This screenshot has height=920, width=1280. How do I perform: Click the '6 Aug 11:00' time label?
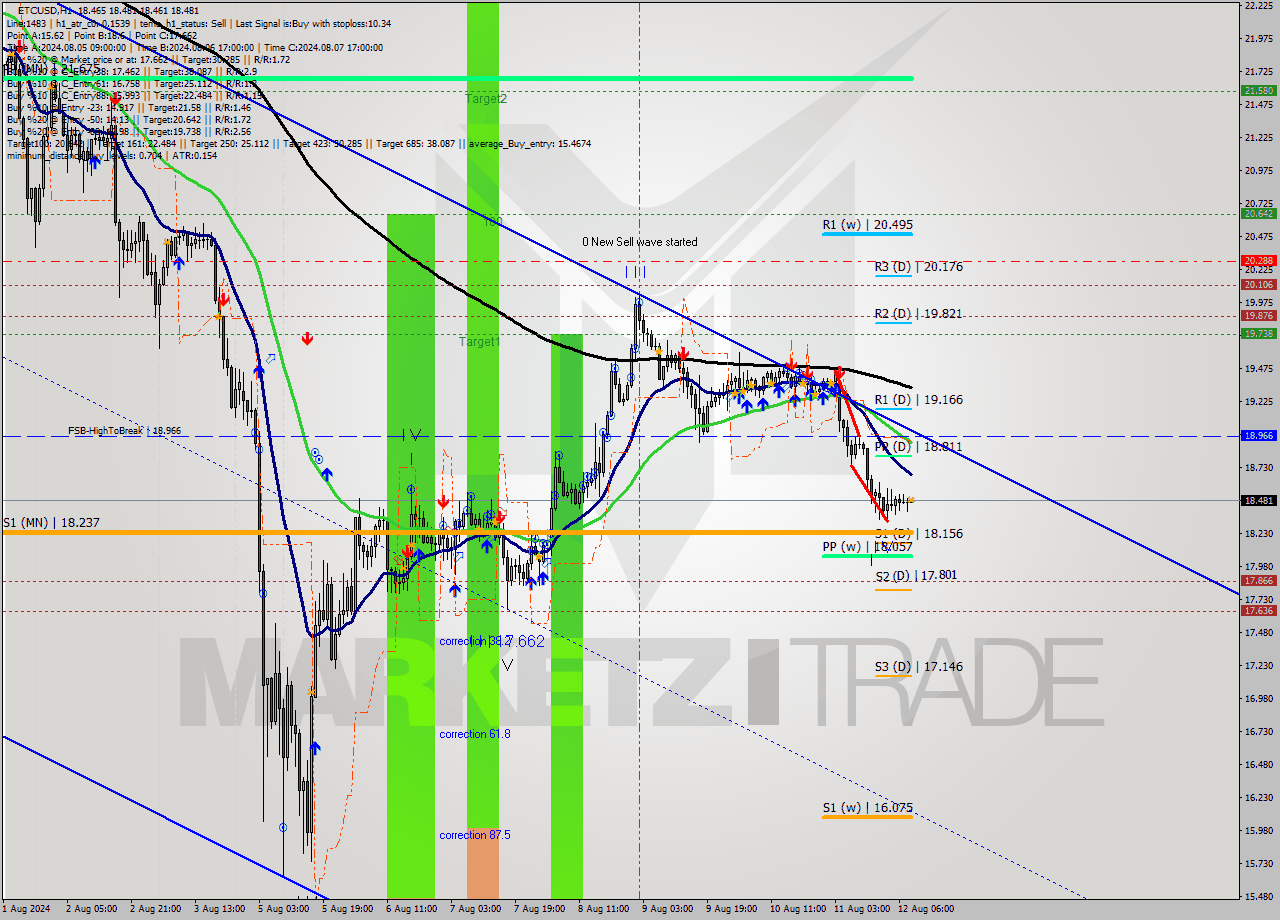coord(411,909)
